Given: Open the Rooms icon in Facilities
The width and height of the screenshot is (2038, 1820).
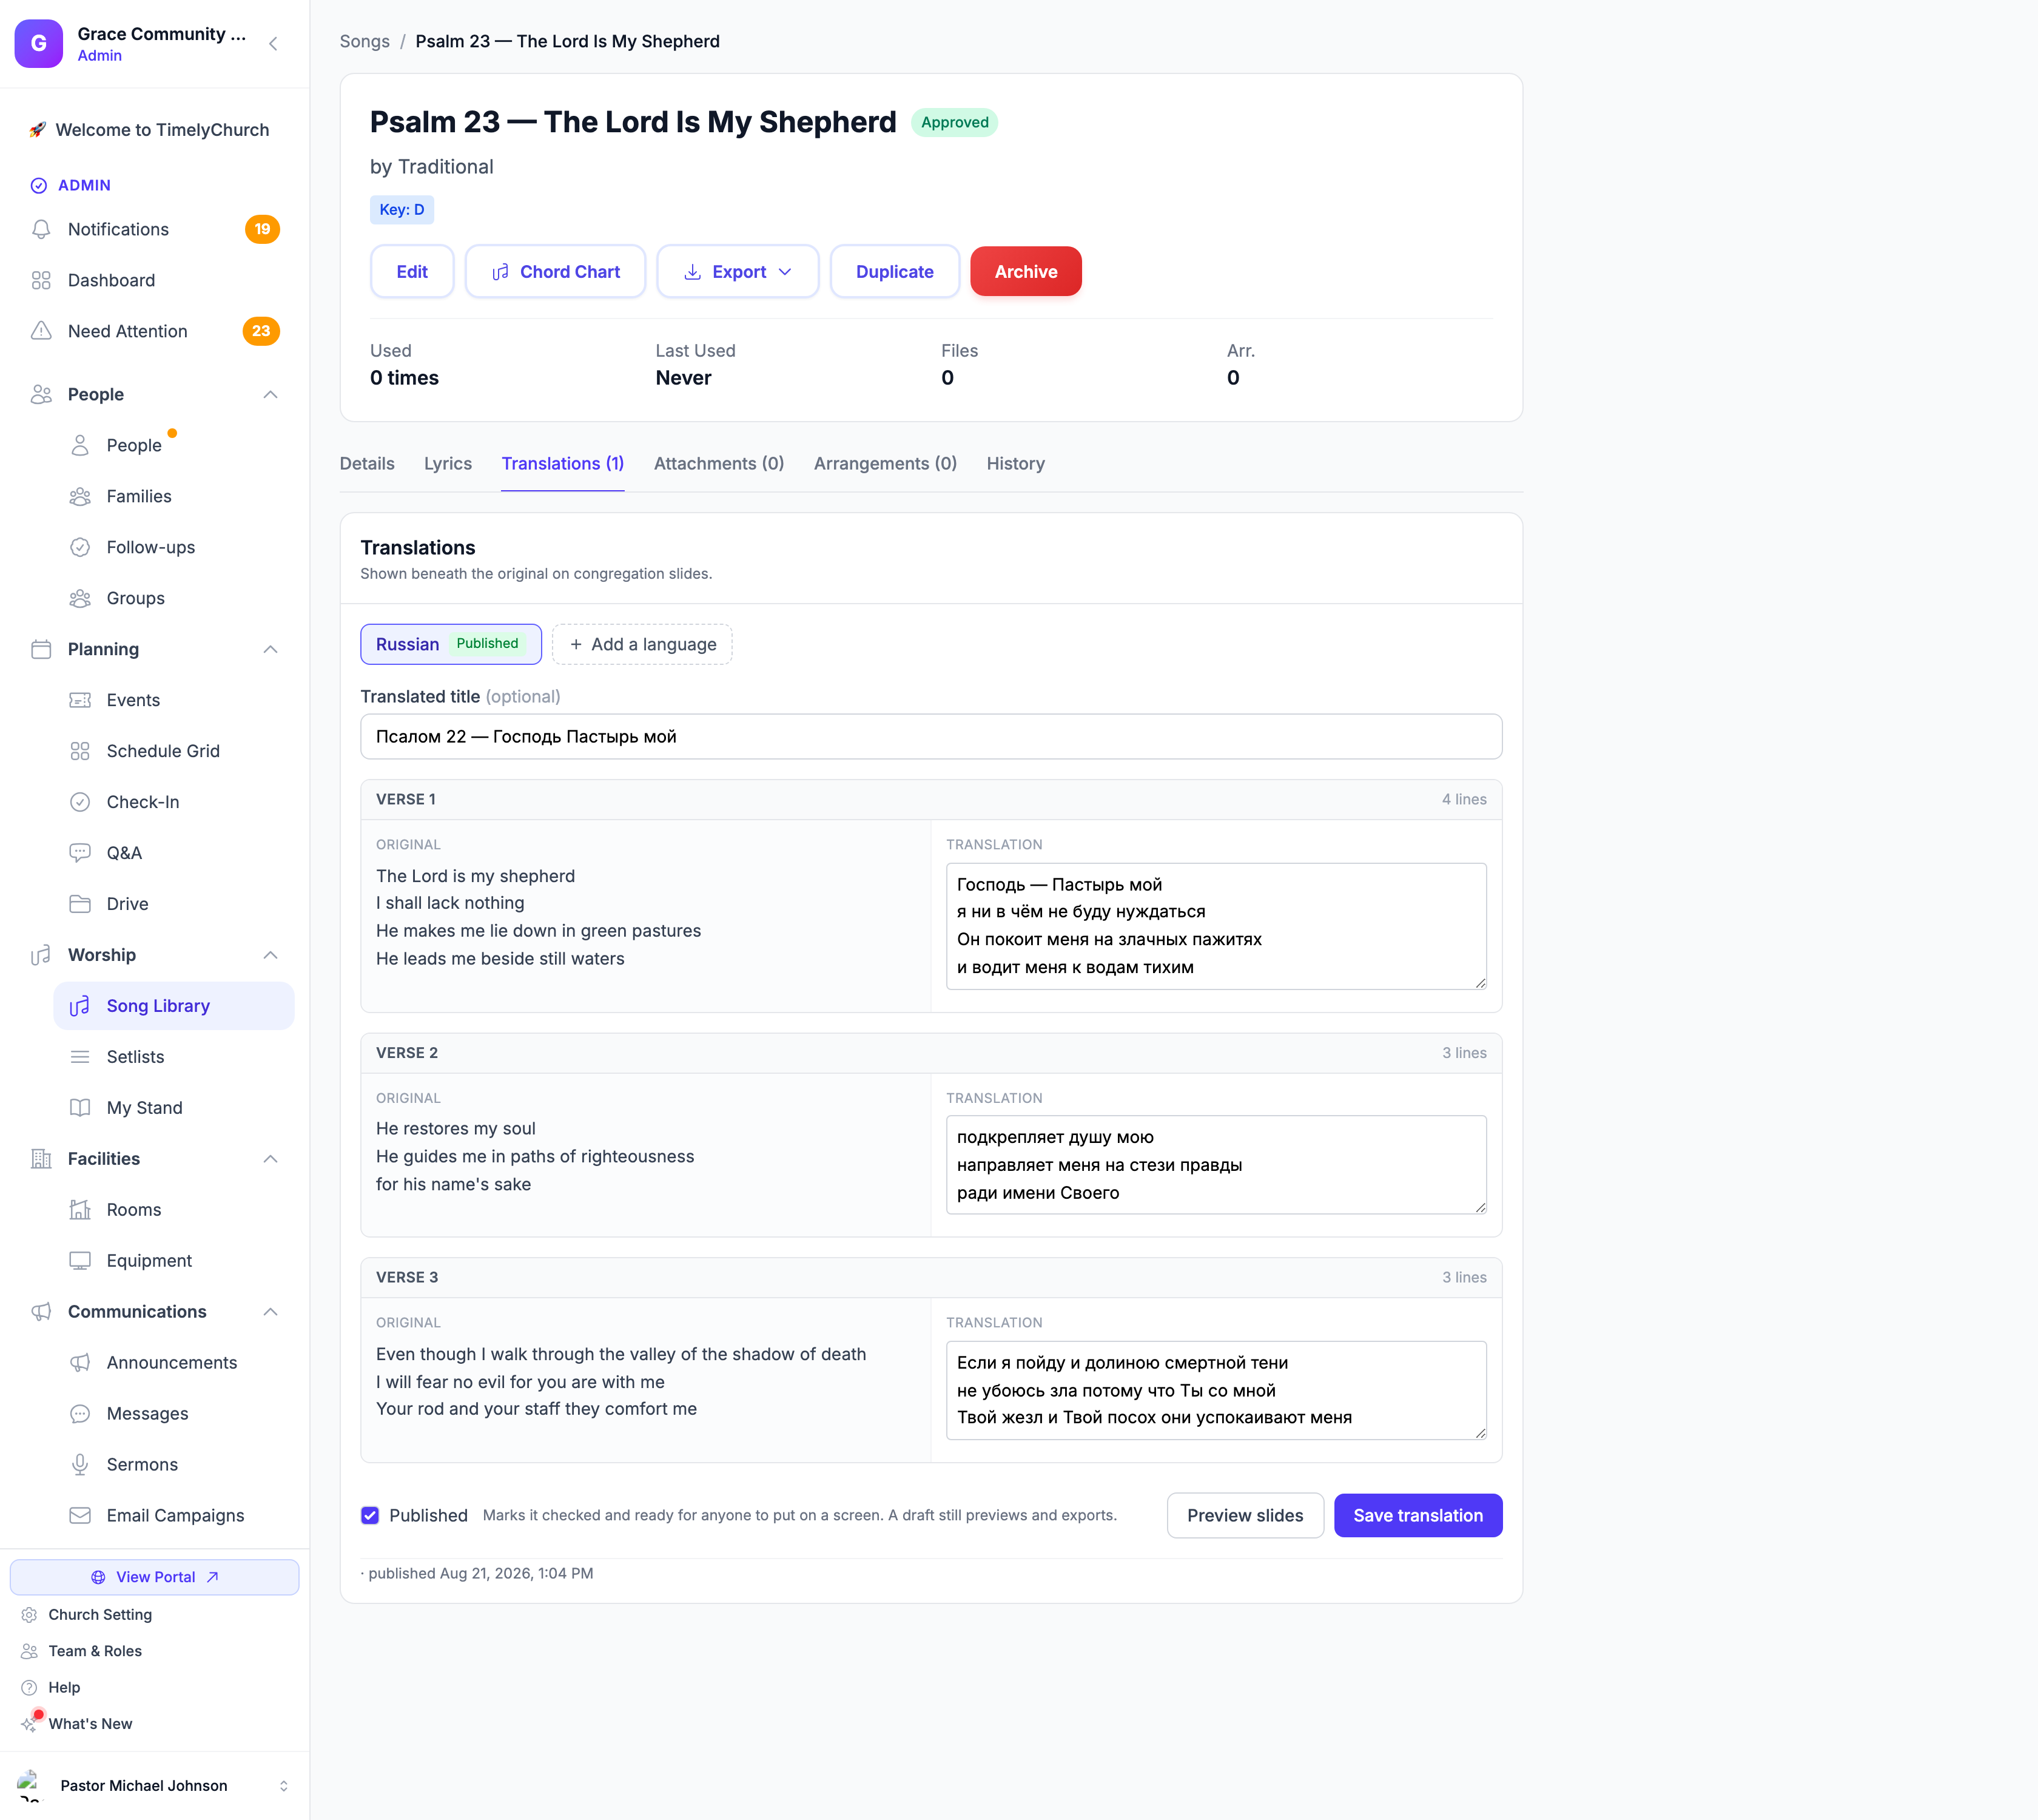Looking at the screenshot, I should point(80,1210).
